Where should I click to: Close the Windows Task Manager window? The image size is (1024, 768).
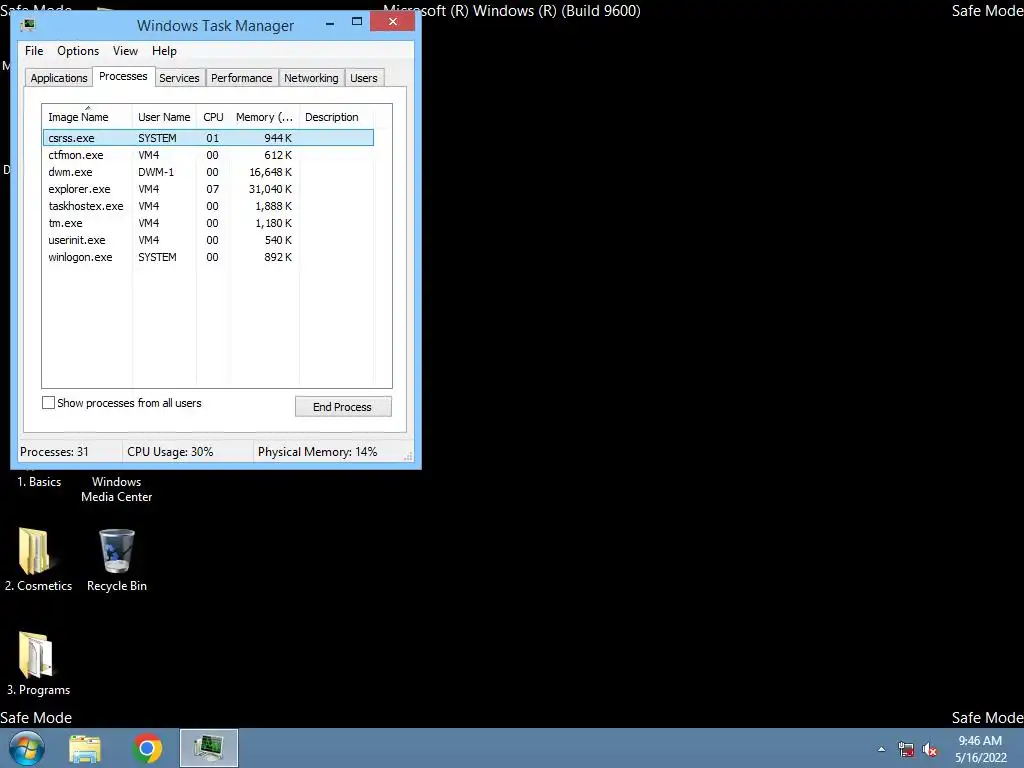(x=392, y=22)
